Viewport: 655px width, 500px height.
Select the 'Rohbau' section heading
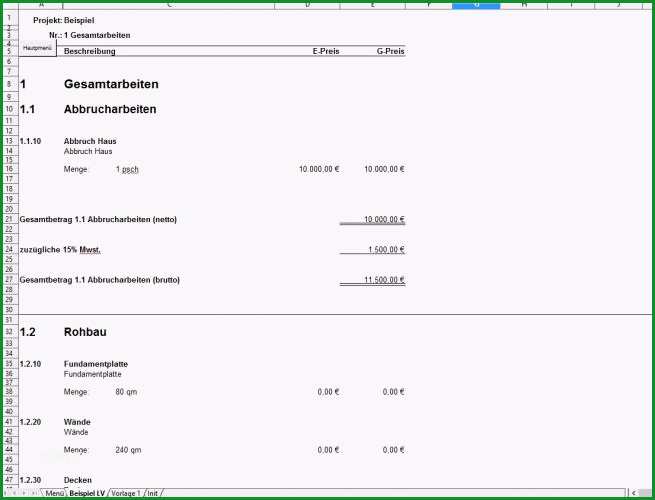85,332
